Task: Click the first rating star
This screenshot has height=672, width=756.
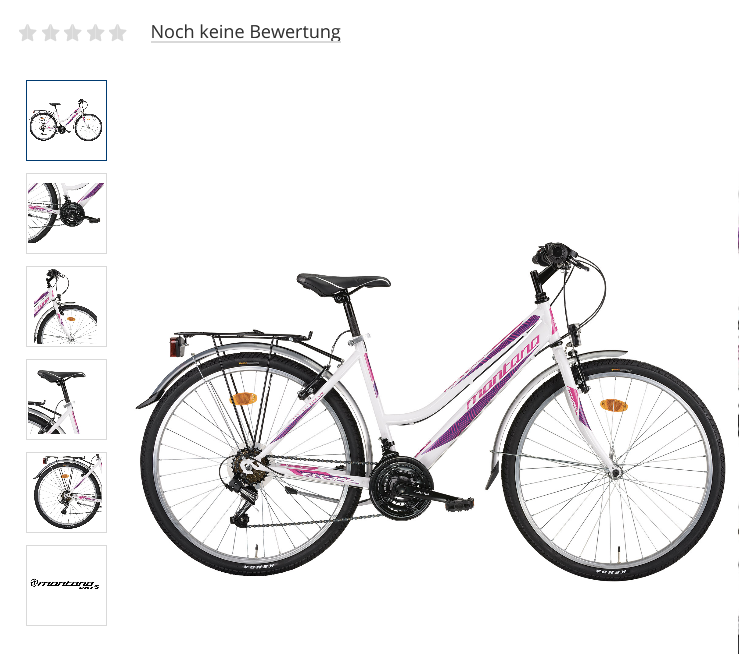Action: tap(27, 33)
